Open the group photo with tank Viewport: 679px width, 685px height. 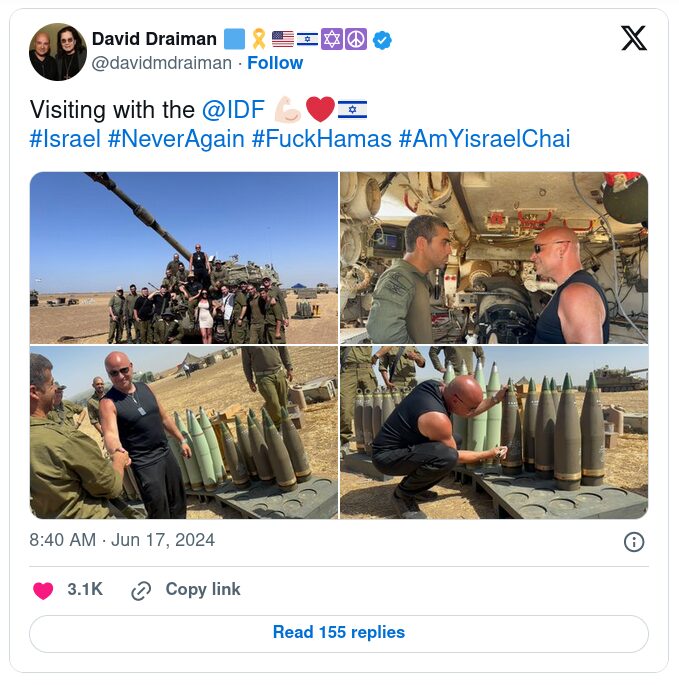(x=184, y=258)
